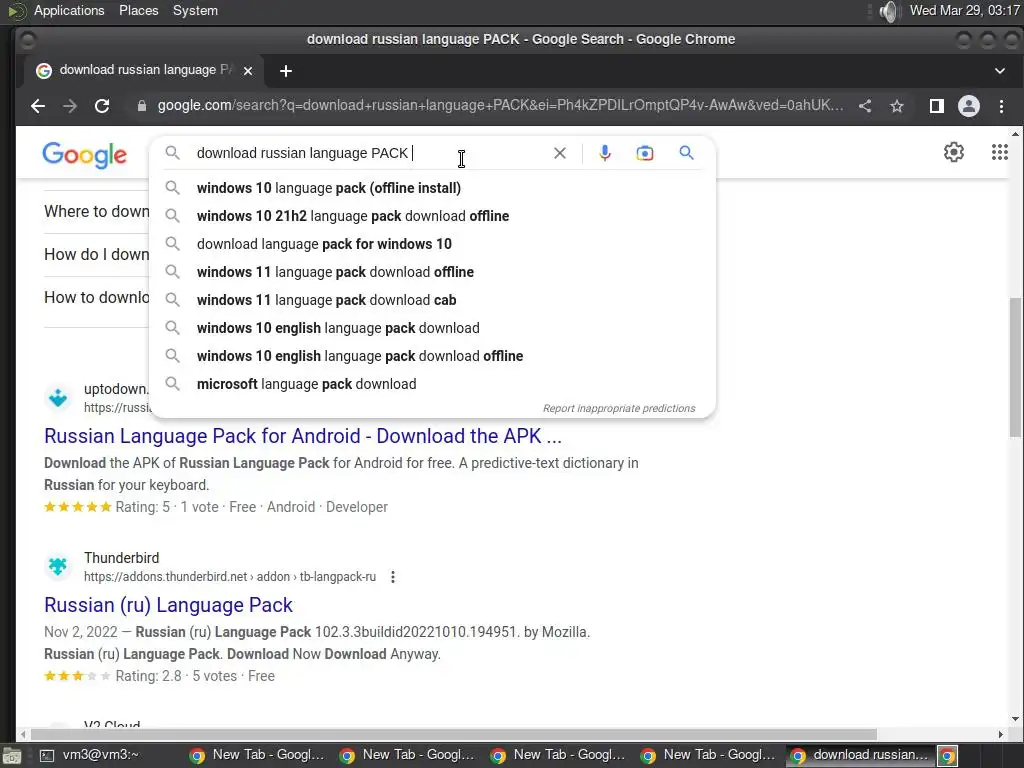
Task: Open the tab search dropdown arrow
Action: 1000,71
